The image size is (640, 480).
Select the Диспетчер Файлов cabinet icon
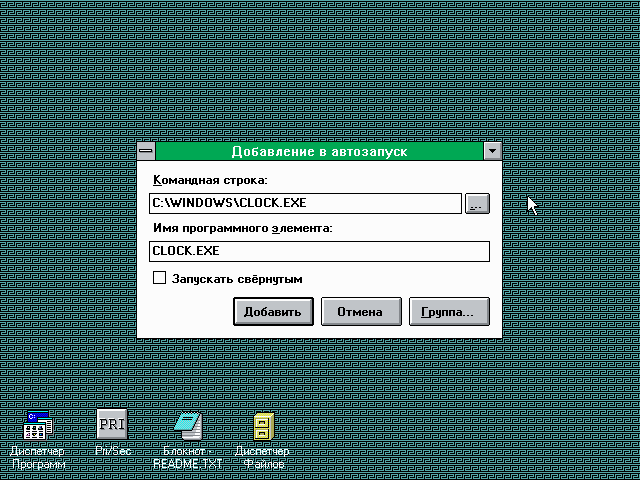263,425
